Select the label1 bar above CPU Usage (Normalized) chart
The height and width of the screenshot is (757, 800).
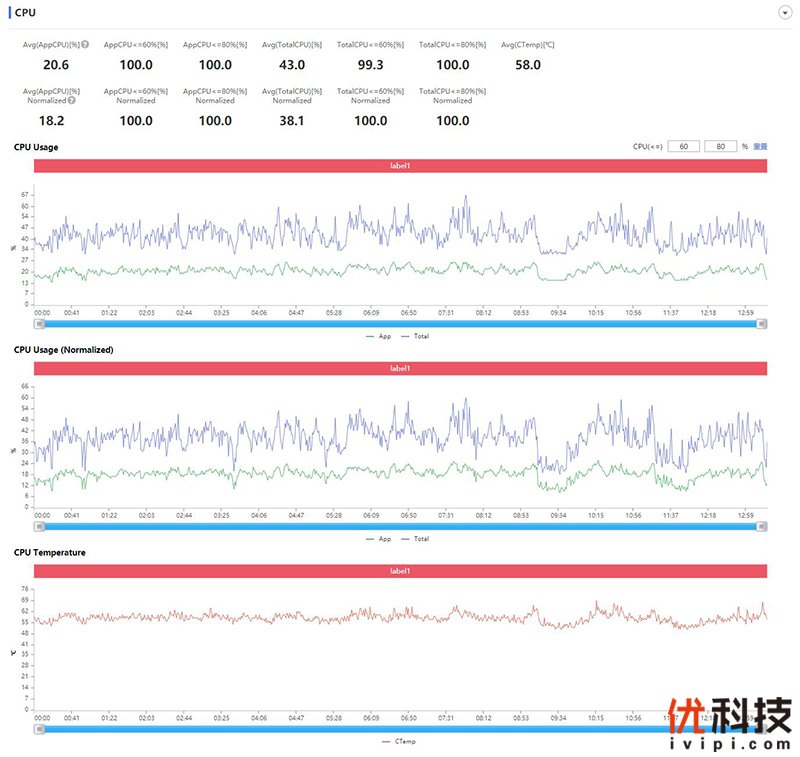[x=400, y=368]
